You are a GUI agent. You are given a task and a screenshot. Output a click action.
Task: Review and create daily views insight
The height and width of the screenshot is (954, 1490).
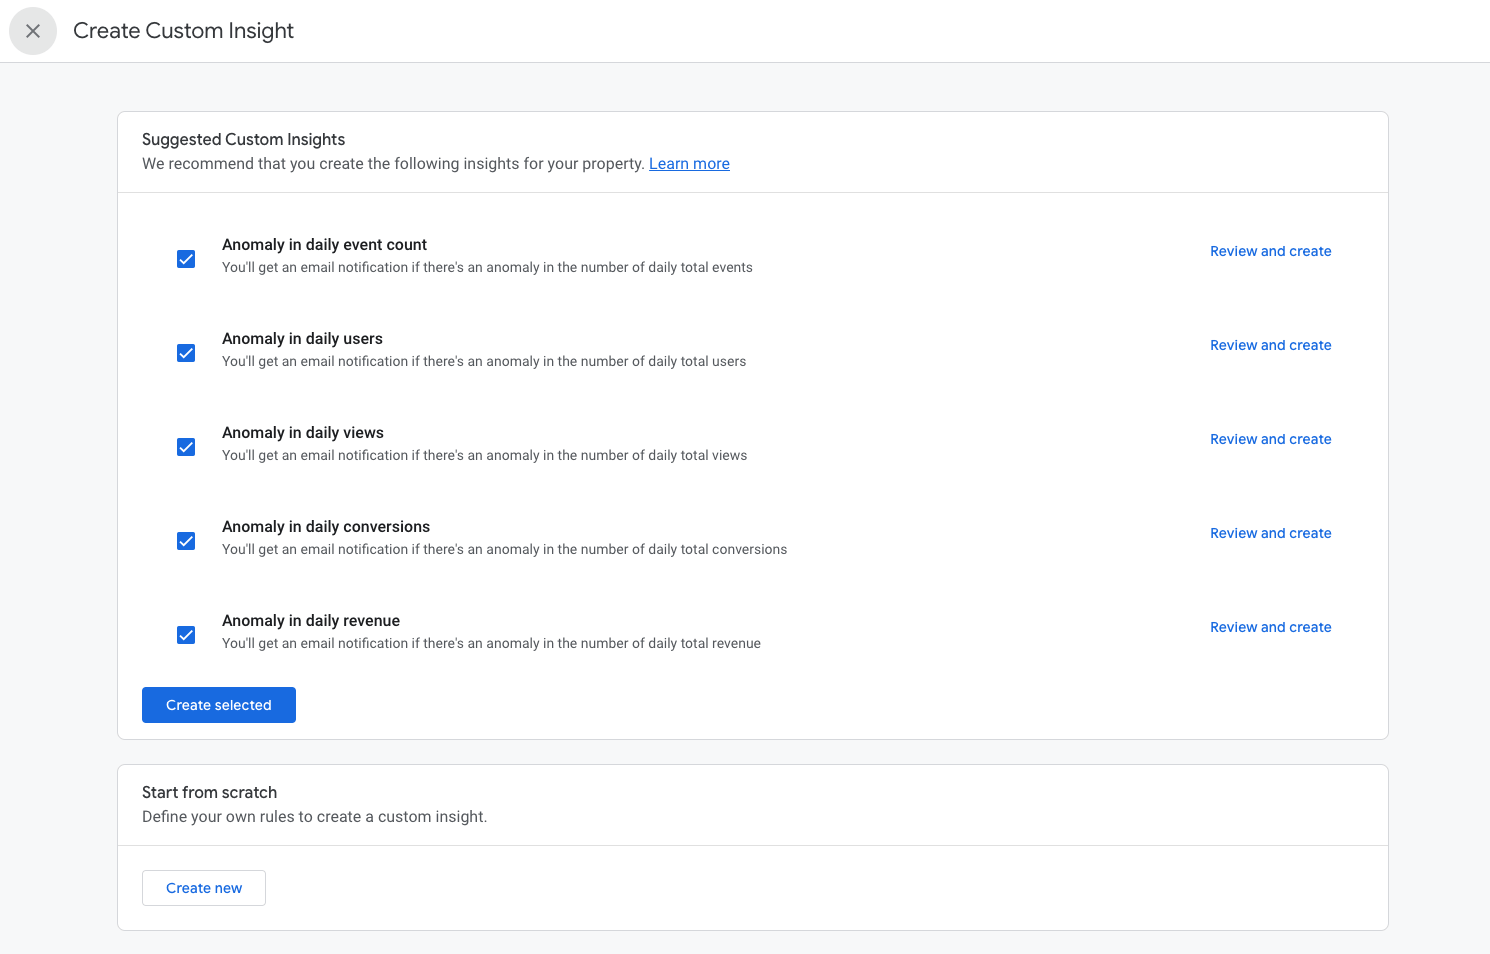[1270, 439]
